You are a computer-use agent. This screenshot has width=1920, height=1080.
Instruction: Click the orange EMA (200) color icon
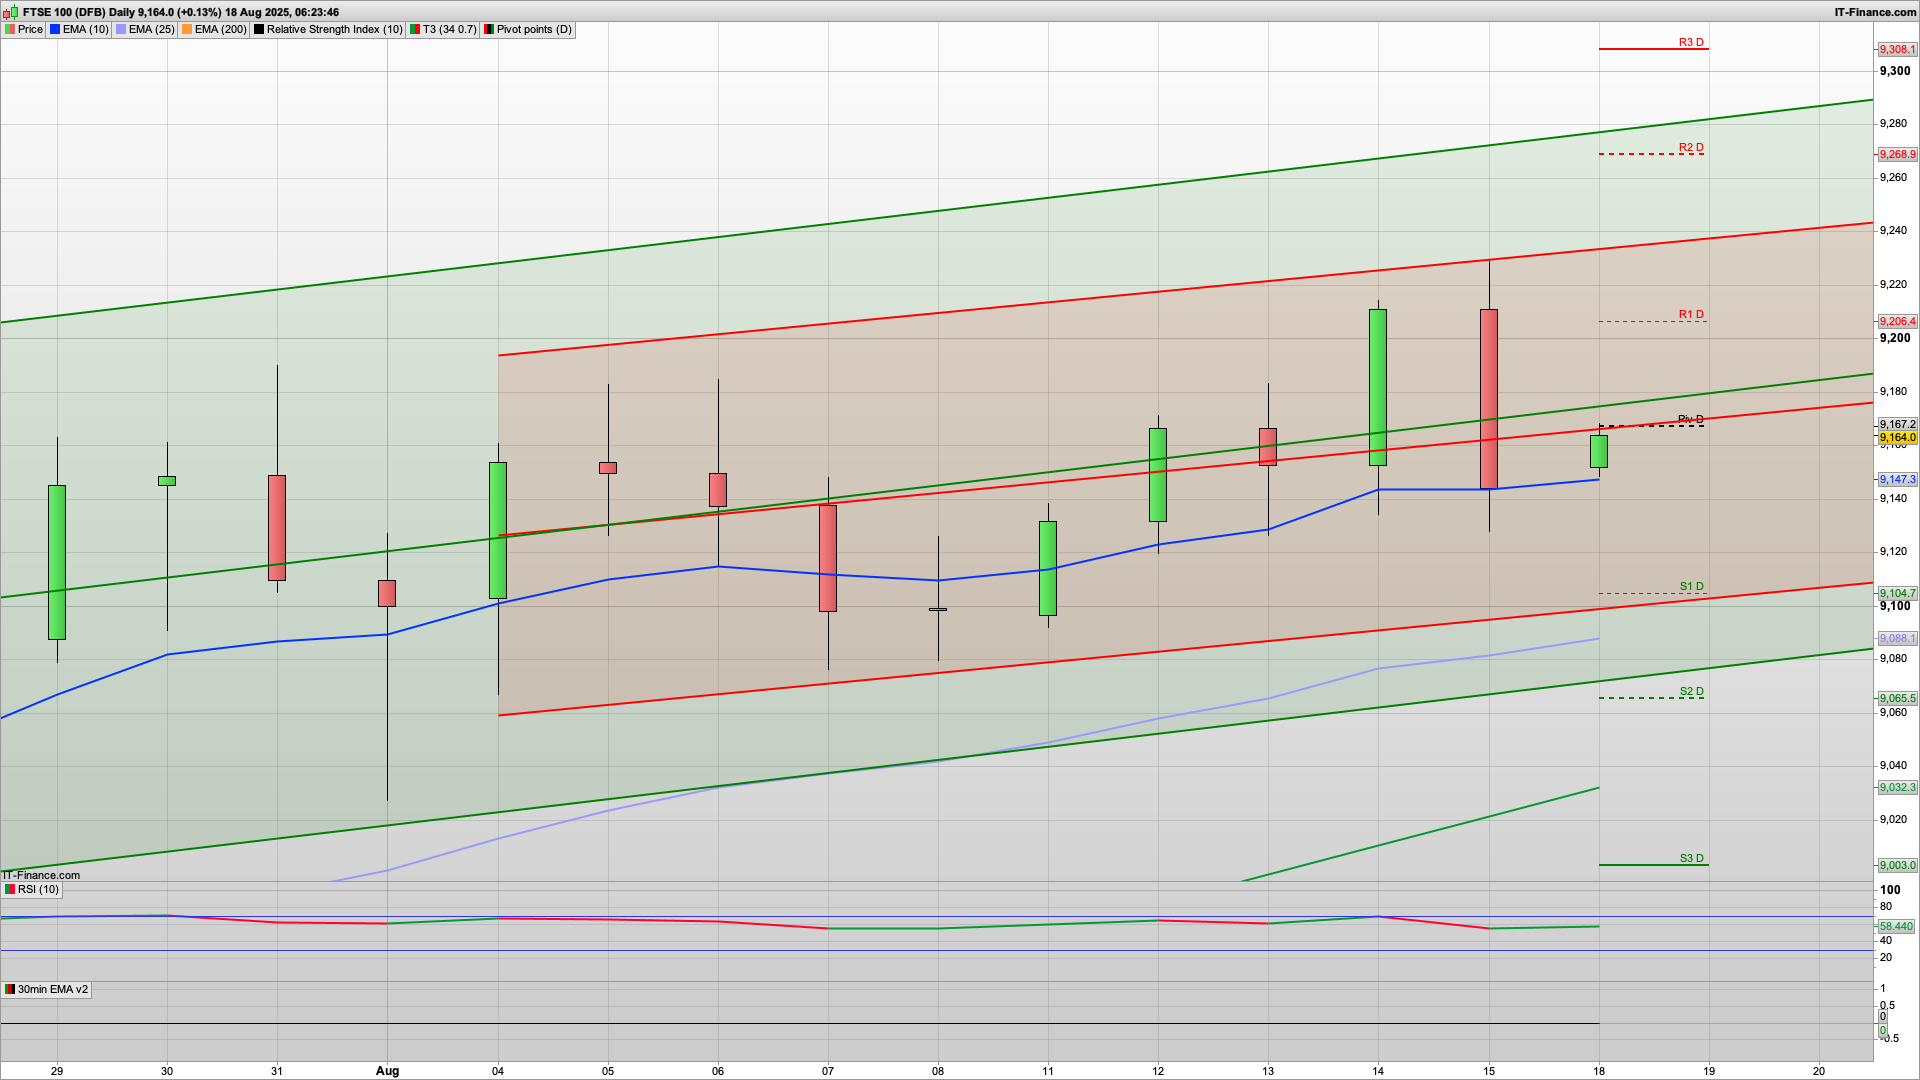pyautogui.click(x=187, y=30)
